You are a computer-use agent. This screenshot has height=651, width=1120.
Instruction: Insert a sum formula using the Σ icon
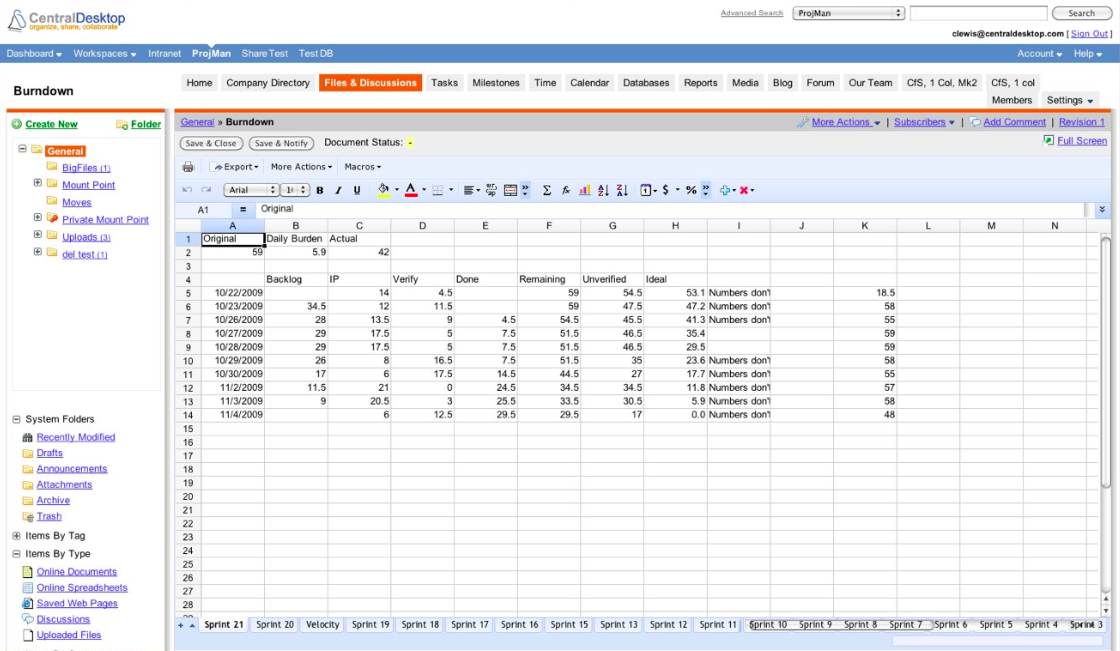548,192
